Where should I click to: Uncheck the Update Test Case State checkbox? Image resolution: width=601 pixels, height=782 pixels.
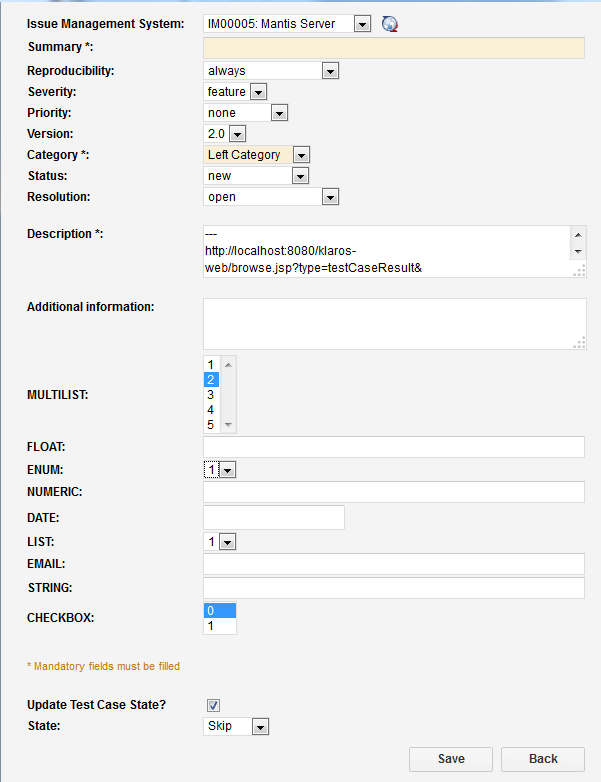[x=212, y=705]
